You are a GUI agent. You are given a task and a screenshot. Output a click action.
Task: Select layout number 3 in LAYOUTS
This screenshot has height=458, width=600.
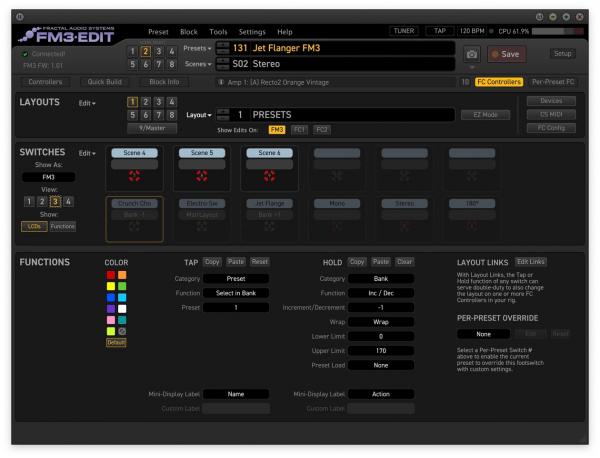[x=158, y=102]
